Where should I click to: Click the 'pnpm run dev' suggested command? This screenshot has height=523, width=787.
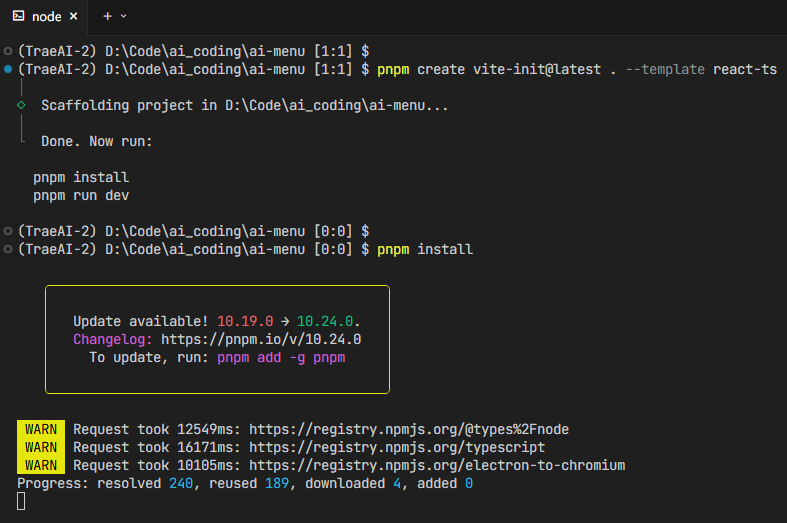pos(81,195)
